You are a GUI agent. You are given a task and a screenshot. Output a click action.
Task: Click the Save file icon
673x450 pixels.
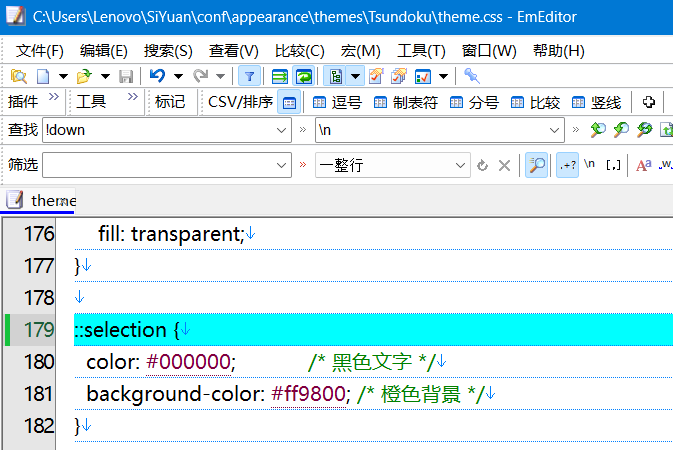126,76
